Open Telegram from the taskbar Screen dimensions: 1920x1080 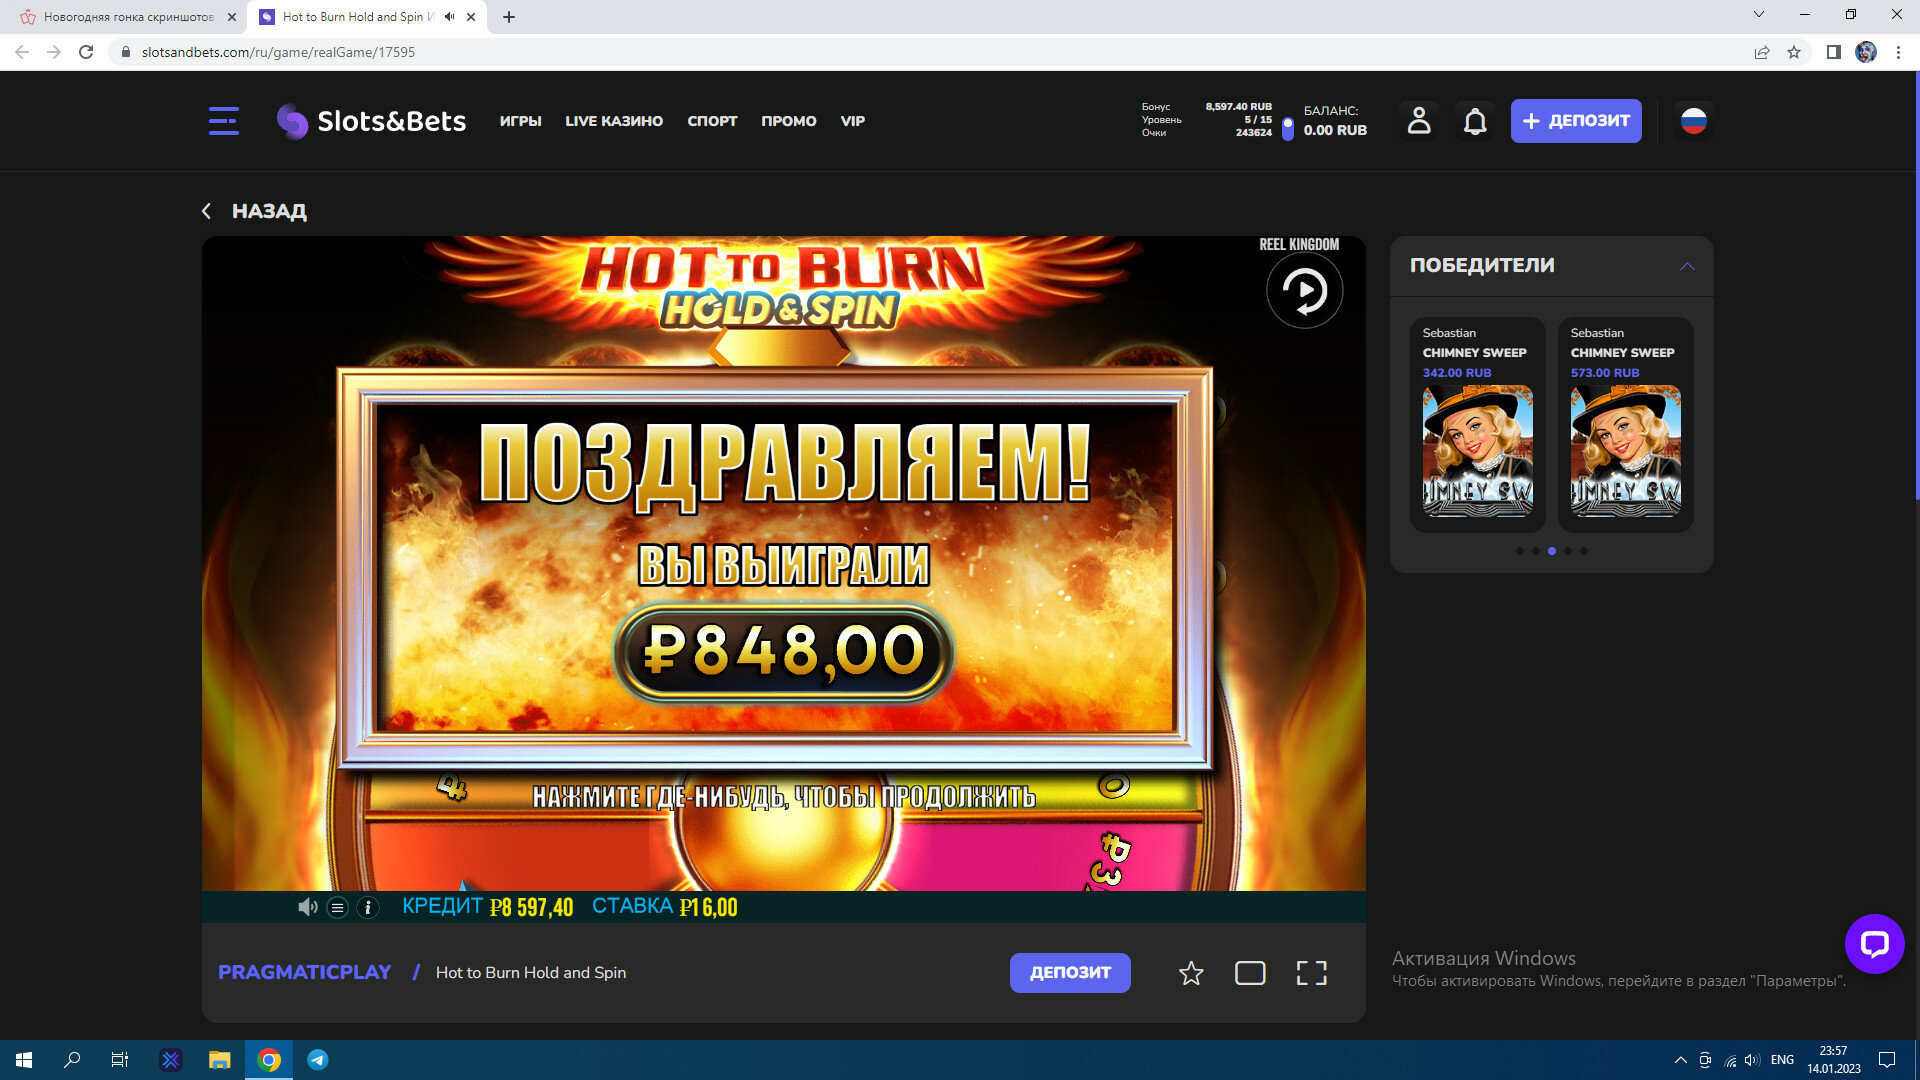318,1060
